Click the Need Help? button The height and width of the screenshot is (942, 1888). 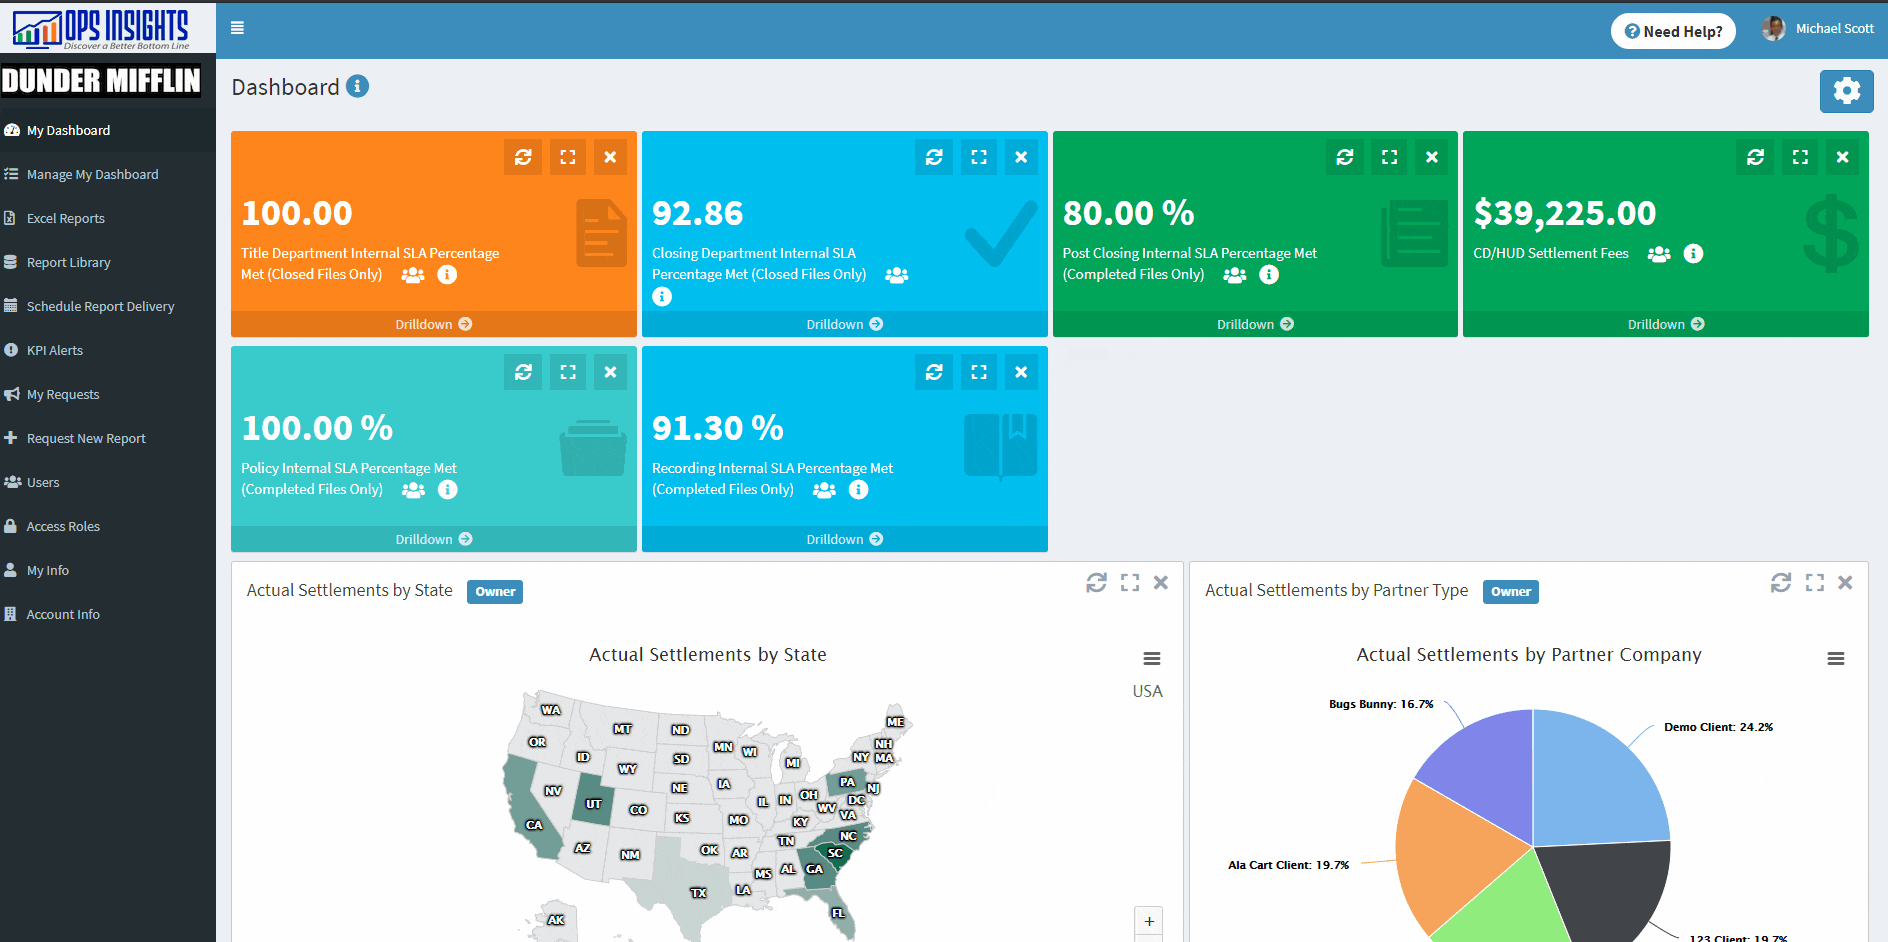point(1673,31)
